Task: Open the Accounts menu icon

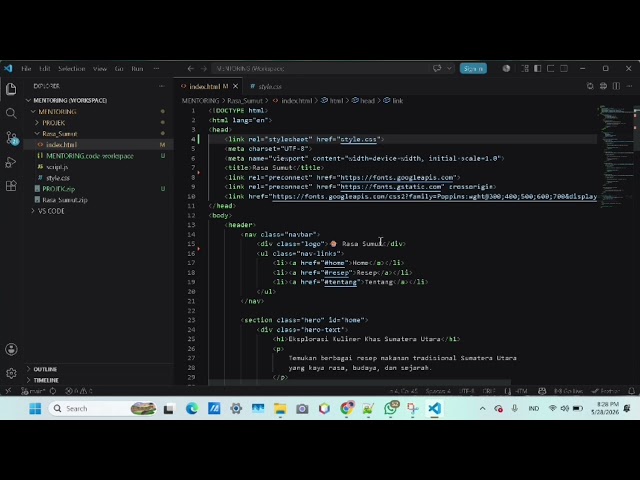Action: tap(11, 349)
